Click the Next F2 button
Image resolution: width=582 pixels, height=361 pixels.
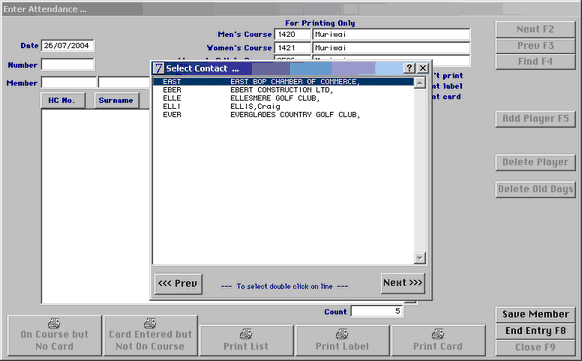coord(535,29)
